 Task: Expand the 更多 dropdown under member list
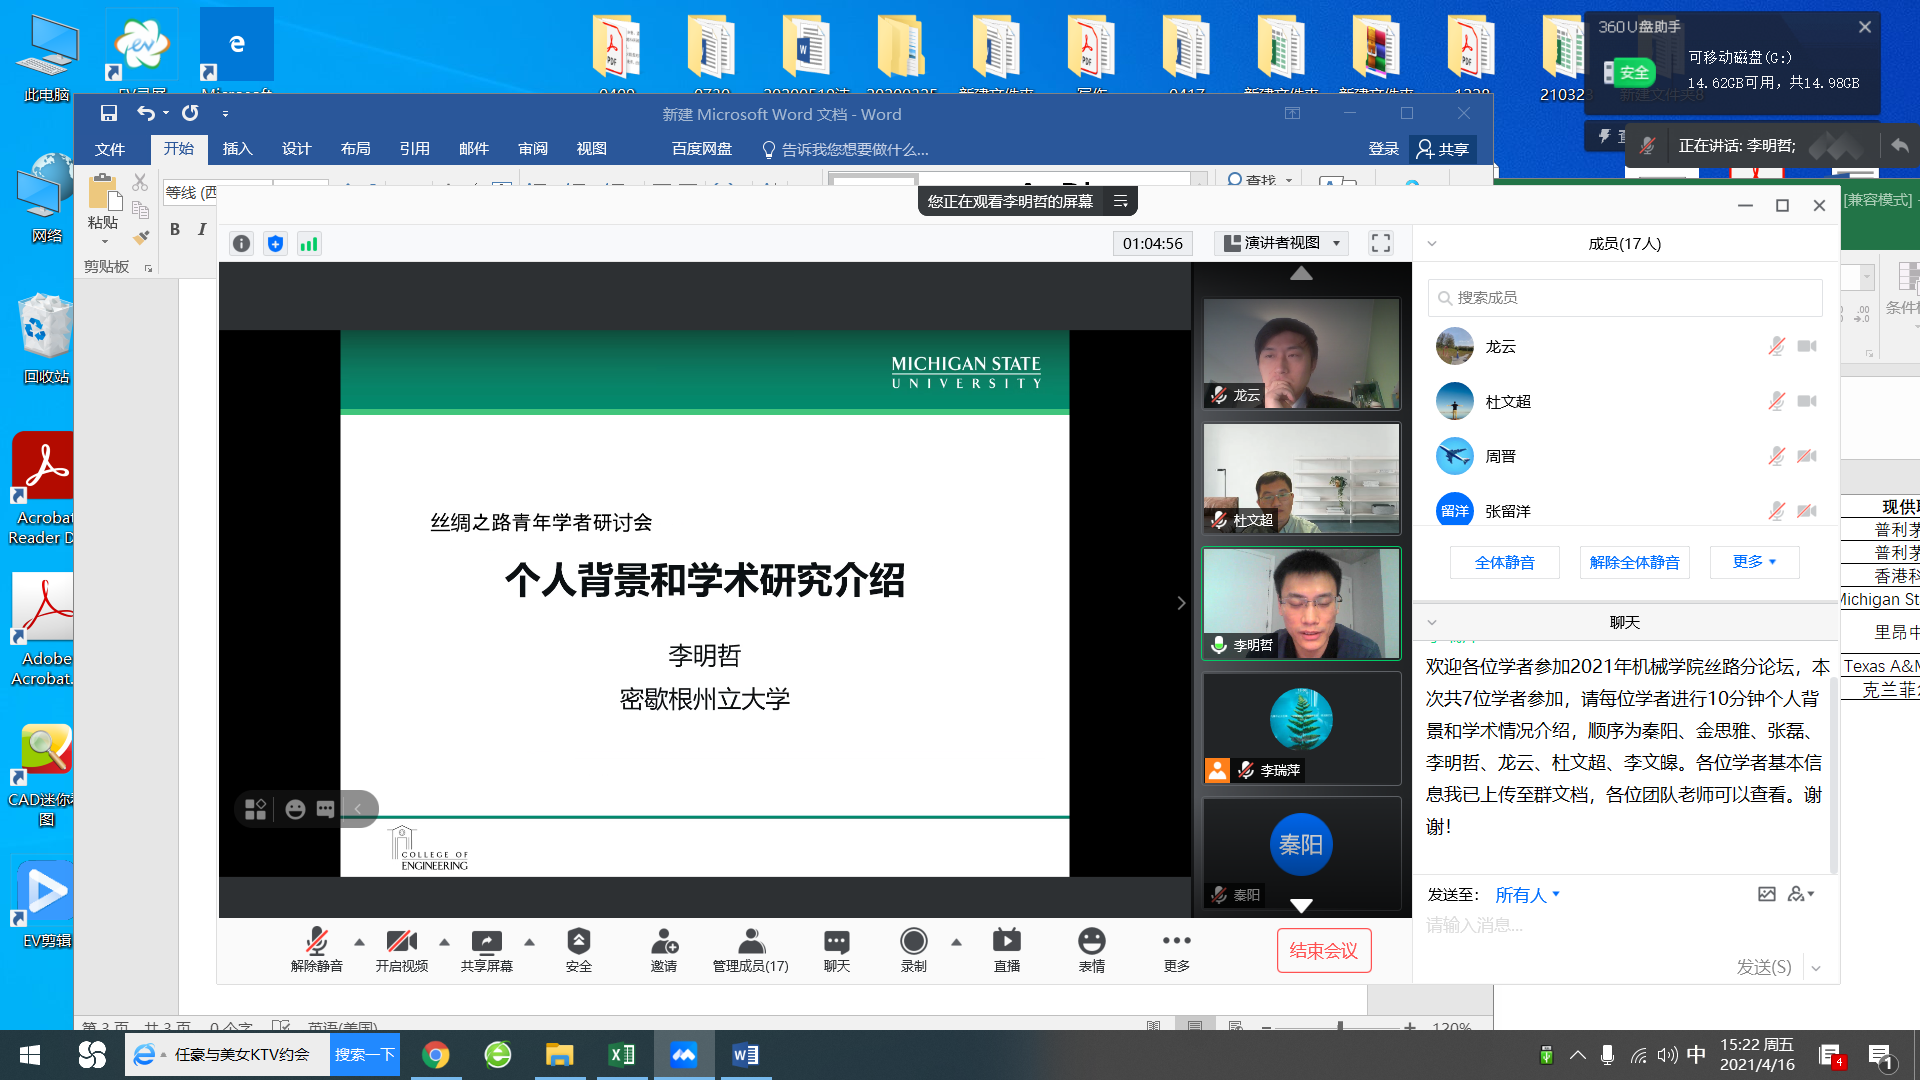(1754, 562)
